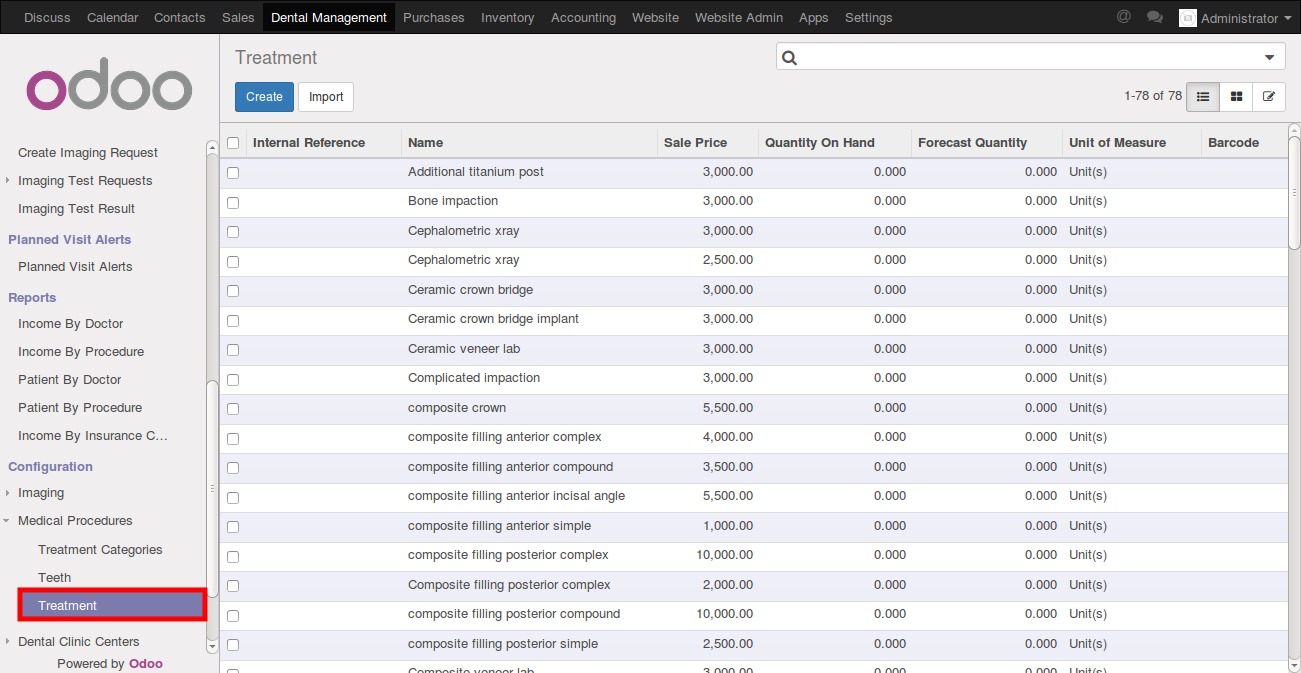Expand Dental Clinic Centers menu
The width and height of the screenshot is (1301, 673).
coord(8,642)
